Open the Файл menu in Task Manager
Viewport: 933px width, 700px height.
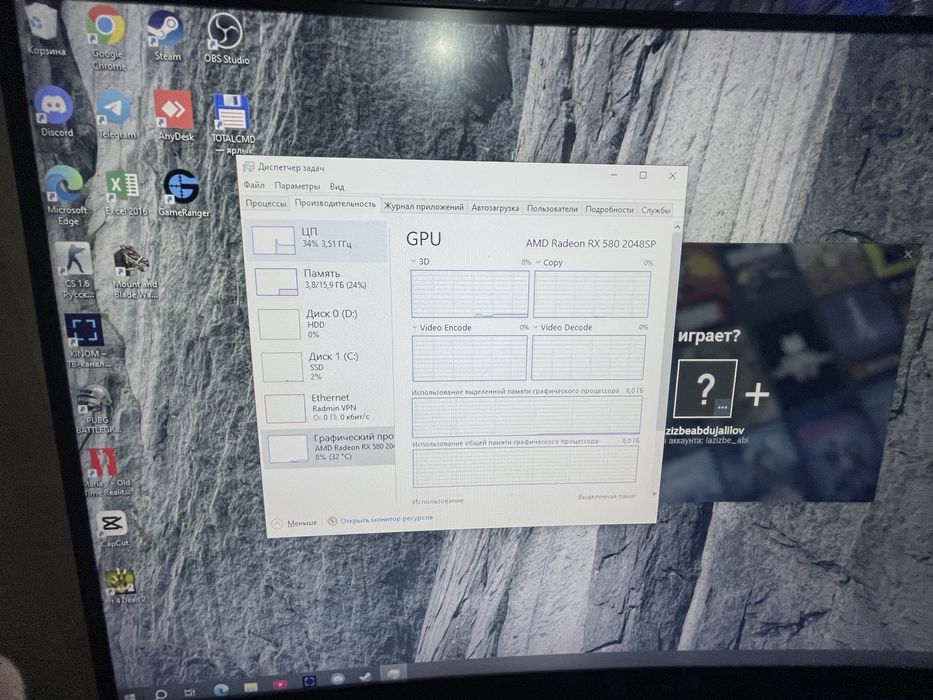(x=254, y=185)
